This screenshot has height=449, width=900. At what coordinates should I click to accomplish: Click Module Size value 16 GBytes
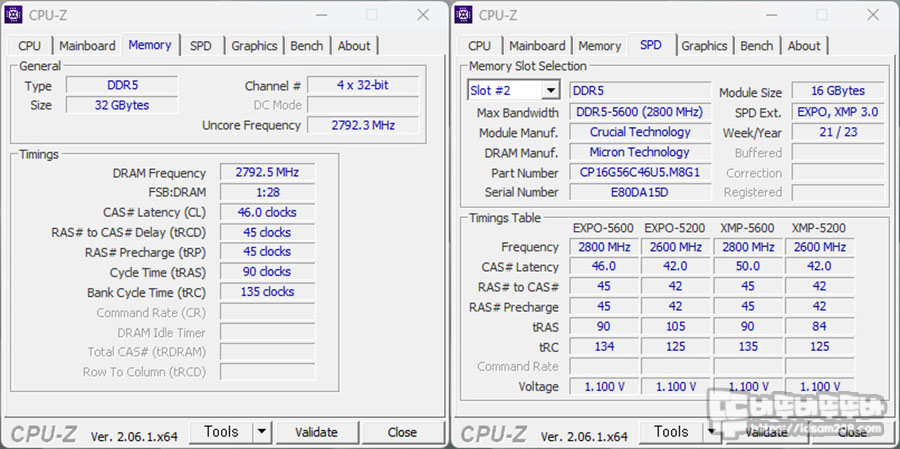pyautogui.click(x=838, y=91)
